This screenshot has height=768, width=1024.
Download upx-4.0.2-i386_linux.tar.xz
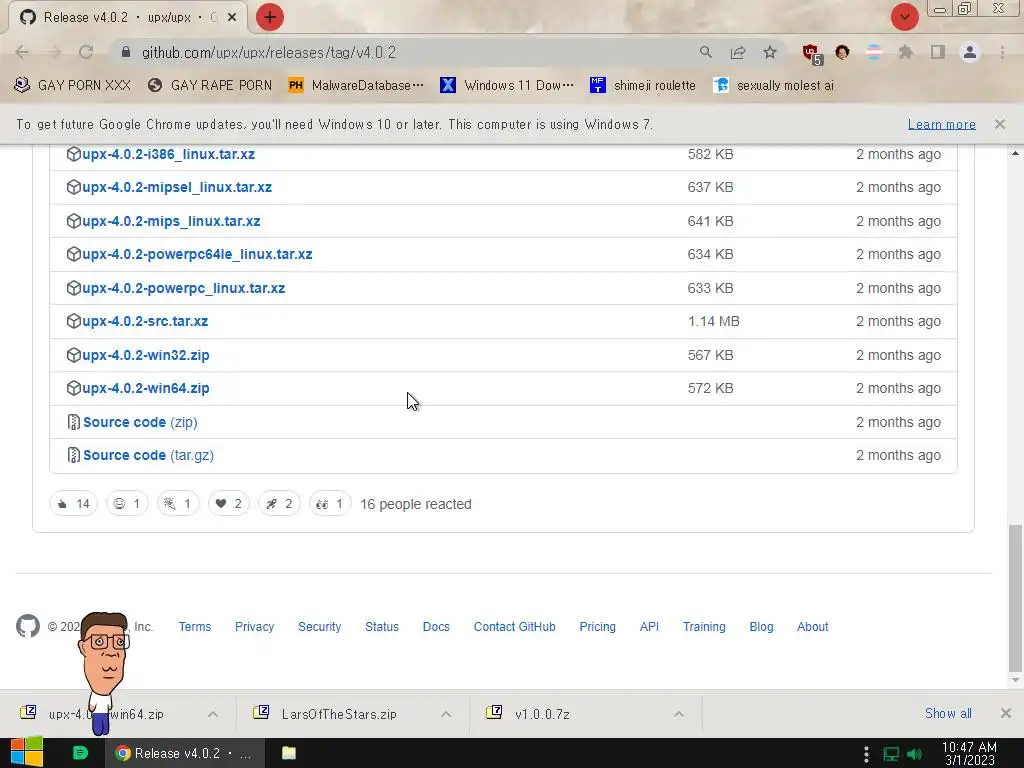click(x=168, y=154)
